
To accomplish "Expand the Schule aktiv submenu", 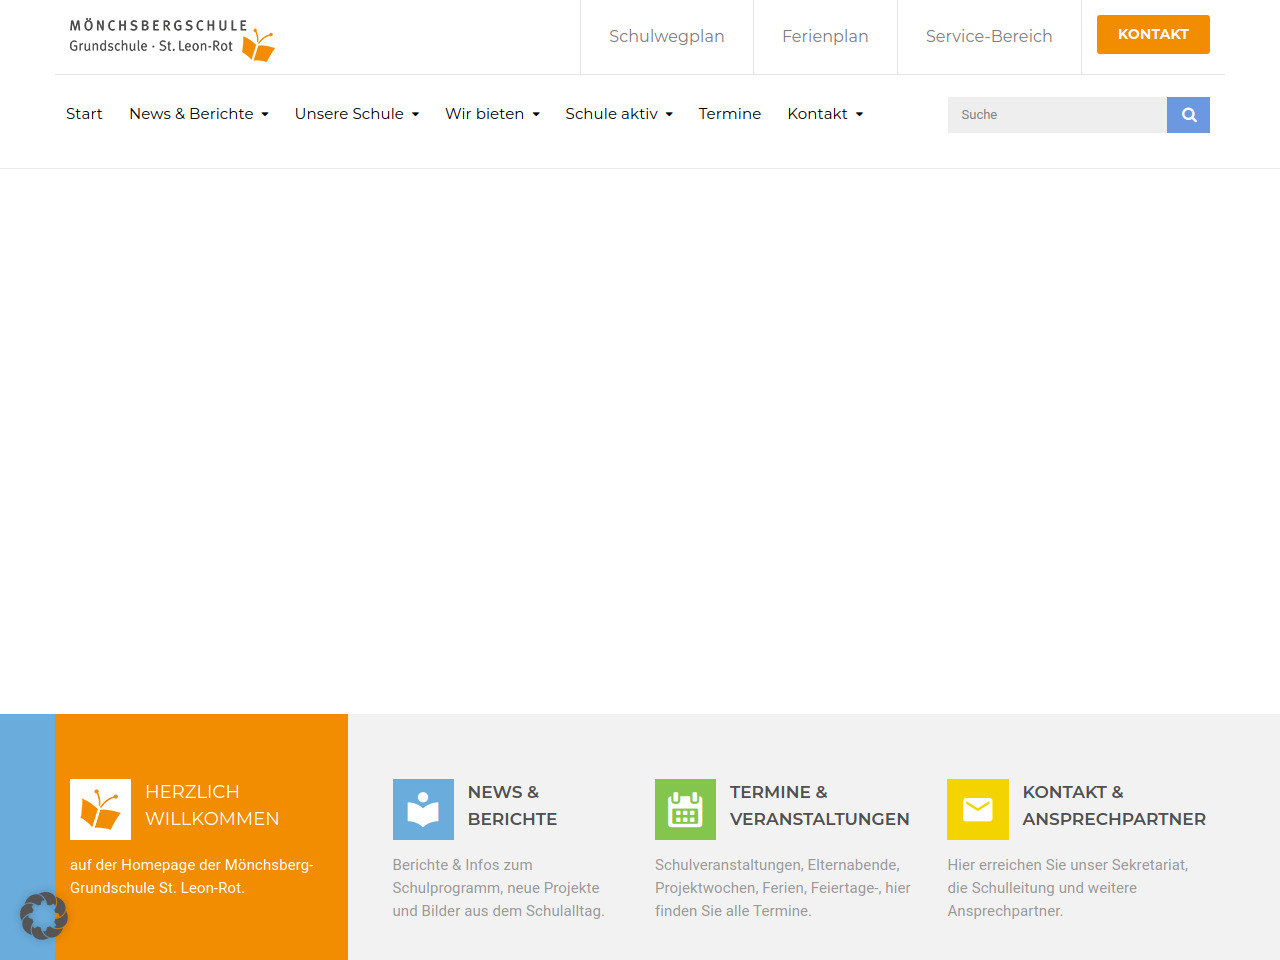I will pyautogui.click(x=619, y=114).
